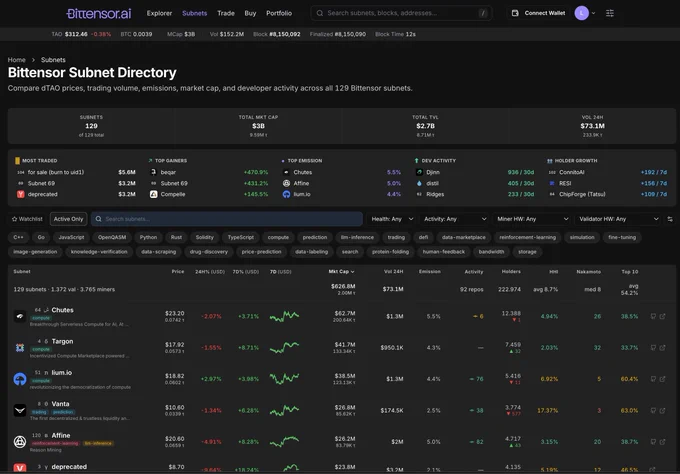Toggle the Watchlist star filter
The image size is (680, 474).
coord(27,219)
